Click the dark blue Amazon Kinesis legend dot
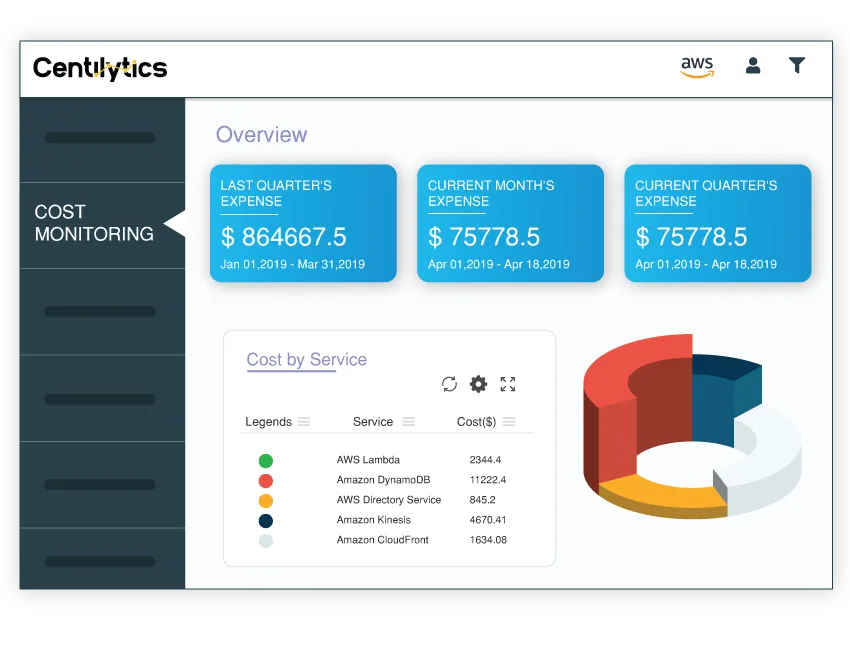The height and width of the screenshot is (652, 850). click(x=266, y=521)
